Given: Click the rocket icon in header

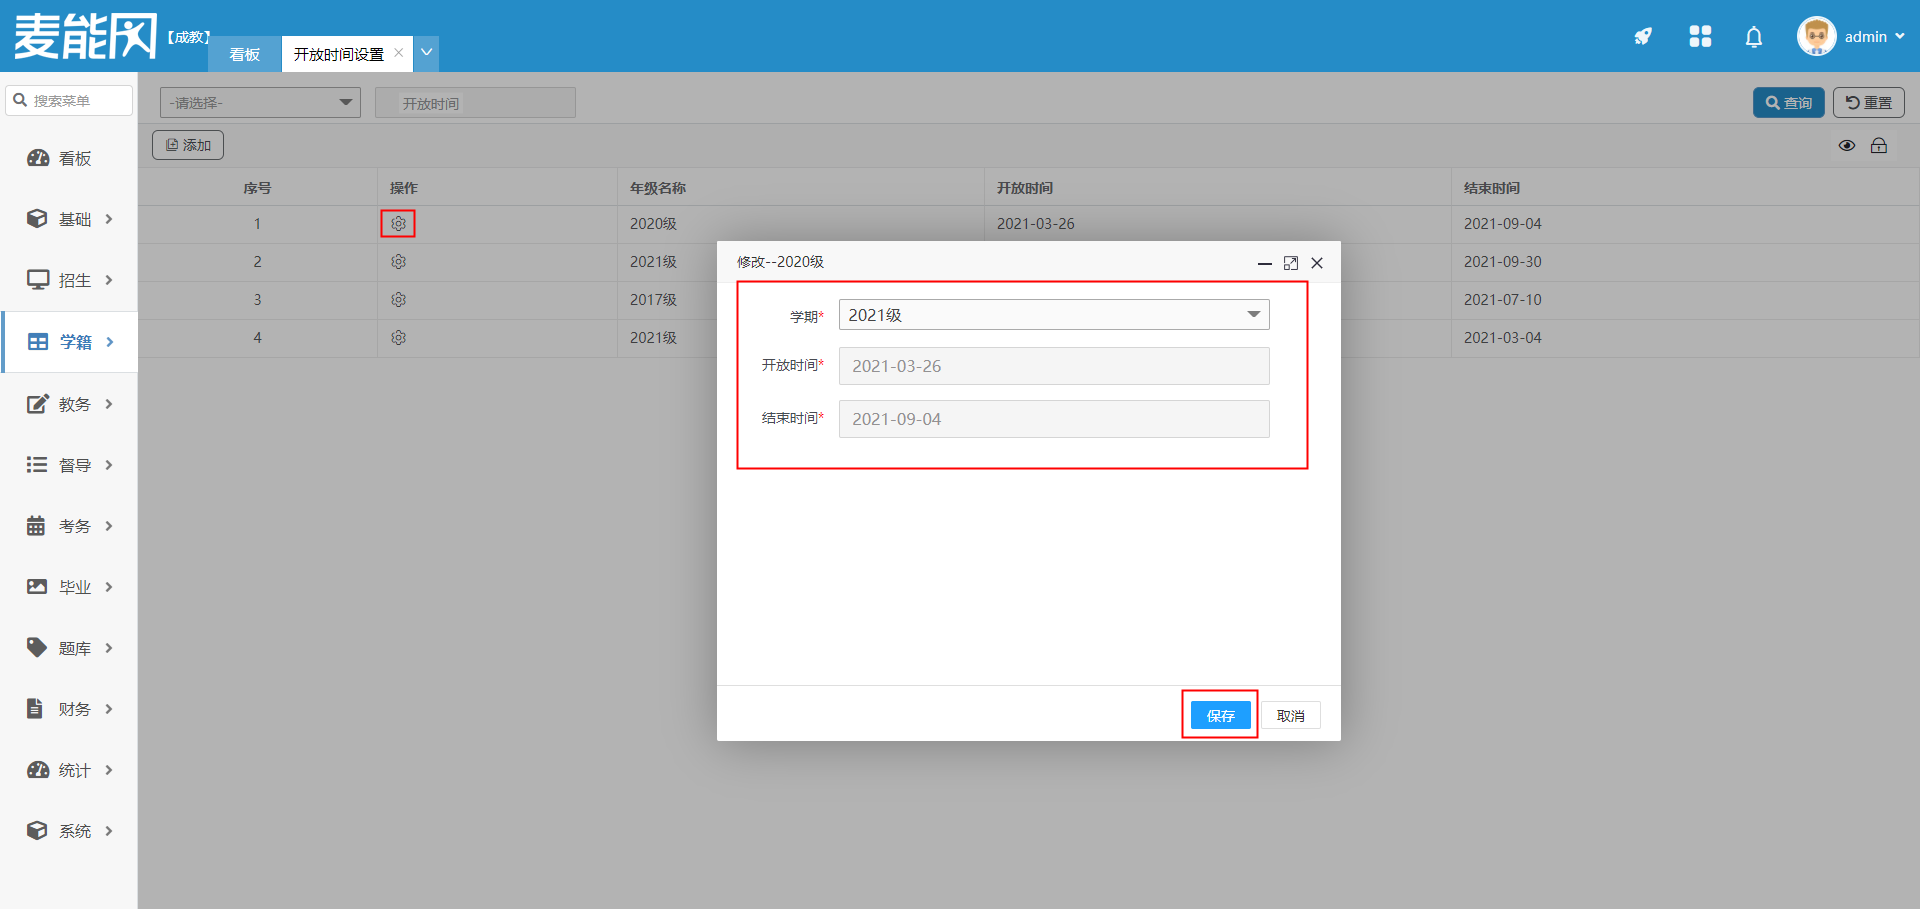Looking at the screenshot, I should pos(1643,37).
